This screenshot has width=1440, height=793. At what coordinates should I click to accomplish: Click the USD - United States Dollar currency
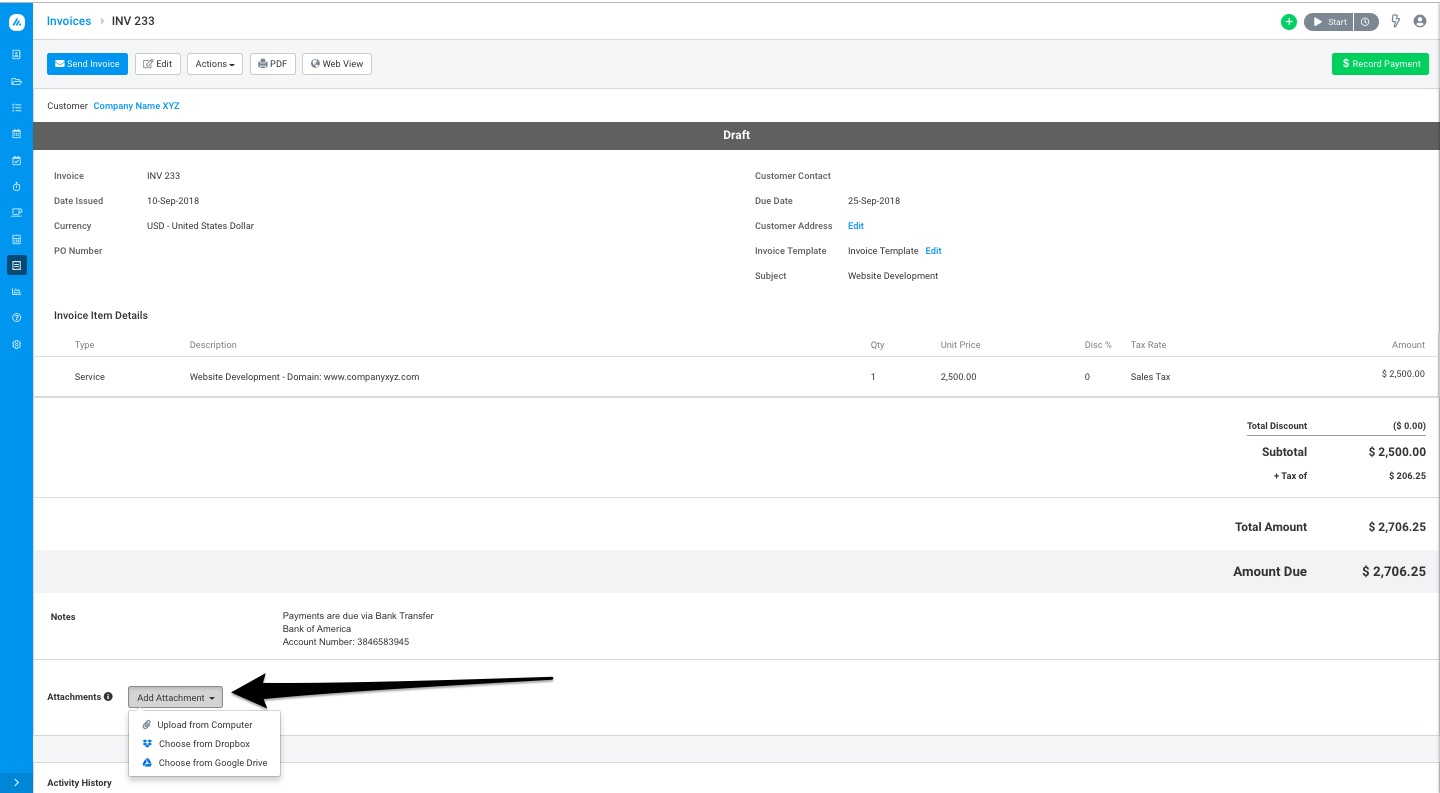[x=200, y=226]
